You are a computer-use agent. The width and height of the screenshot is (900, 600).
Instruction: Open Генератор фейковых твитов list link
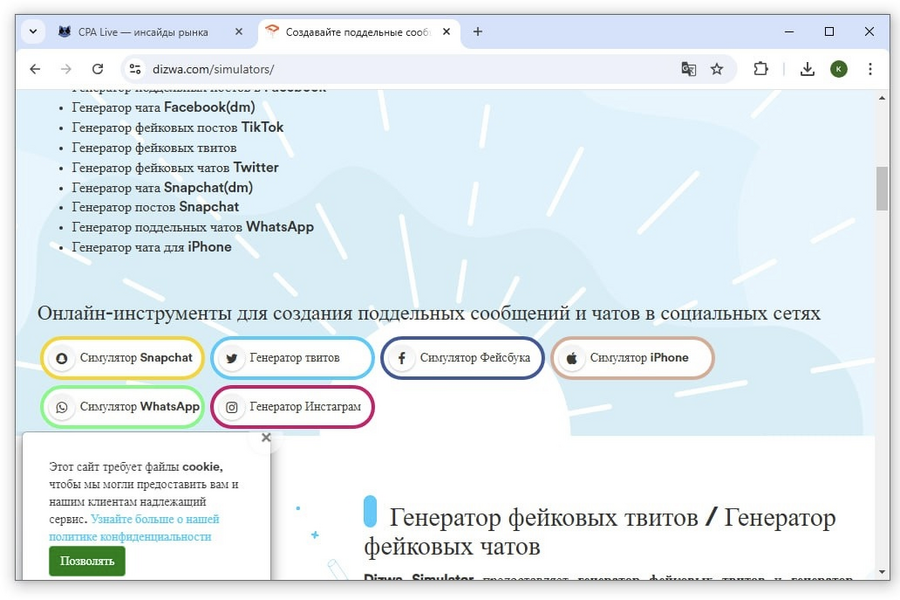pos(154,148)
